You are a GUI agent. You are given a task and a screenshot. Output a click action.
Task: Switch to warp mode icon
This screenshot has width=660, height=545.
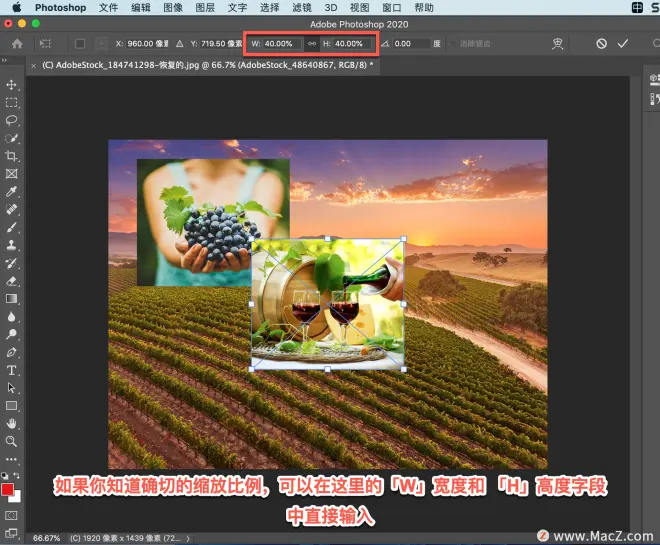coord(558,44)
